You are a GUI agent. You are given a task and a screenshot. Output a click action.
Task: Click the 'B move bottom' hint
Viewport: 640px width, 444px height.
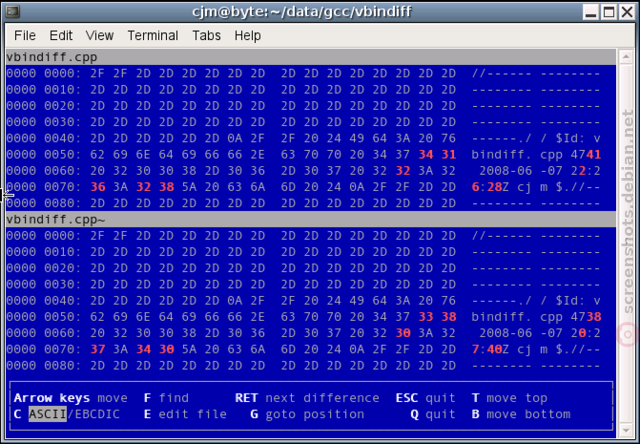point(521,414)
